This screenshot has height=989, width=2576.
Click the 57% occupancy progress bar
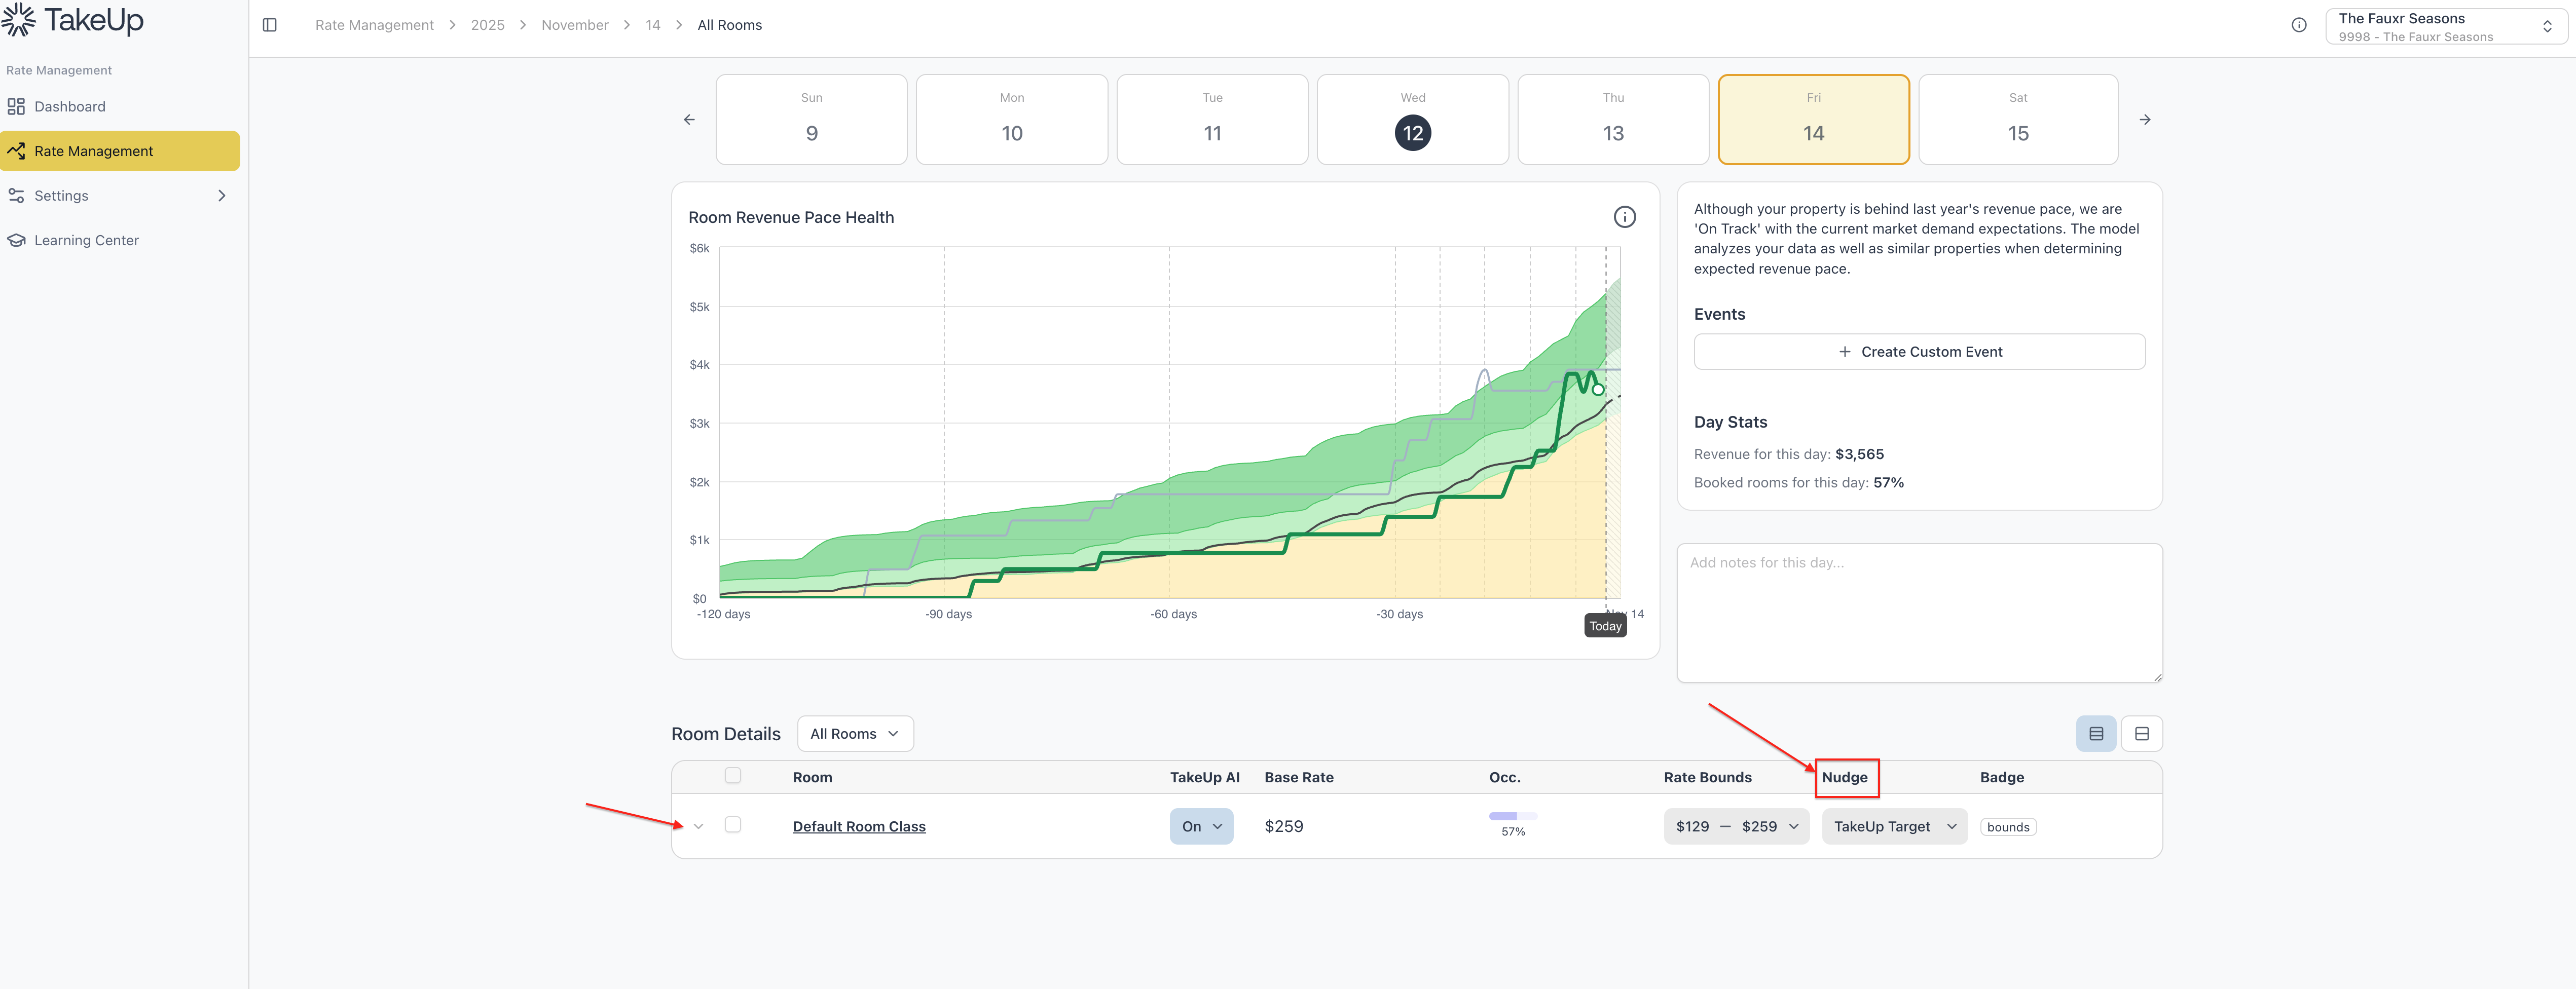tap(1512, 817)
